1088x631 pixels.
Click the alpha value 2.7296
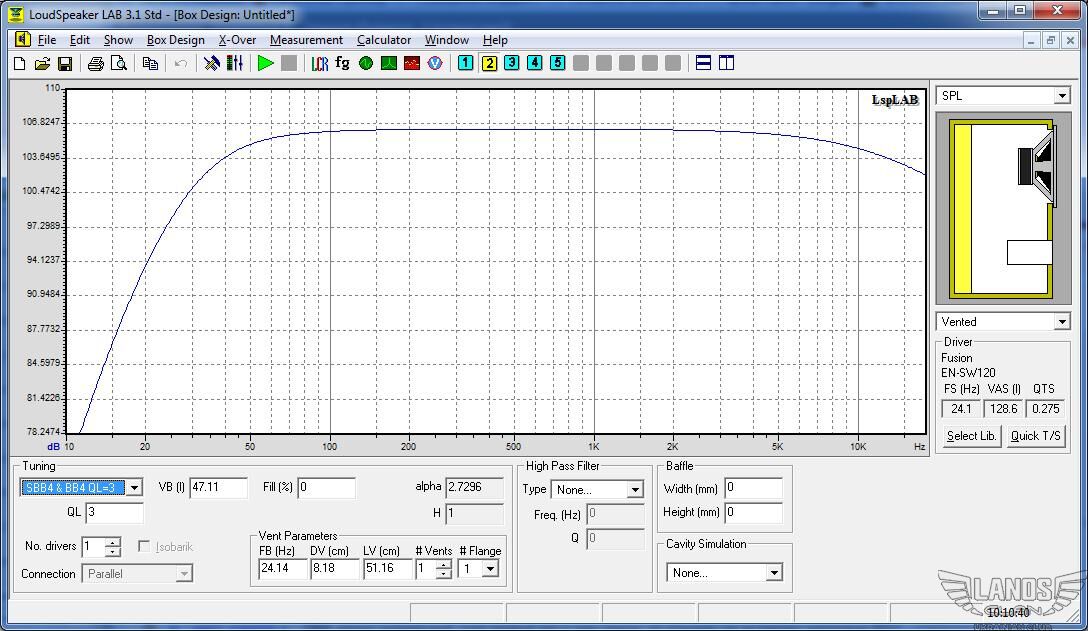(x=474, y=487)
